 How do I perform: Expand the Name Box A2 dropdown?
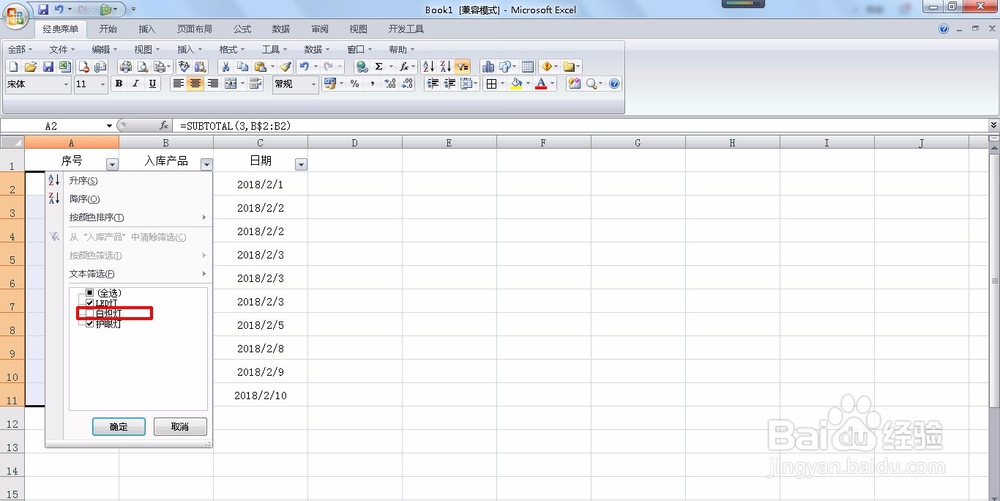(x=110, y=126)
